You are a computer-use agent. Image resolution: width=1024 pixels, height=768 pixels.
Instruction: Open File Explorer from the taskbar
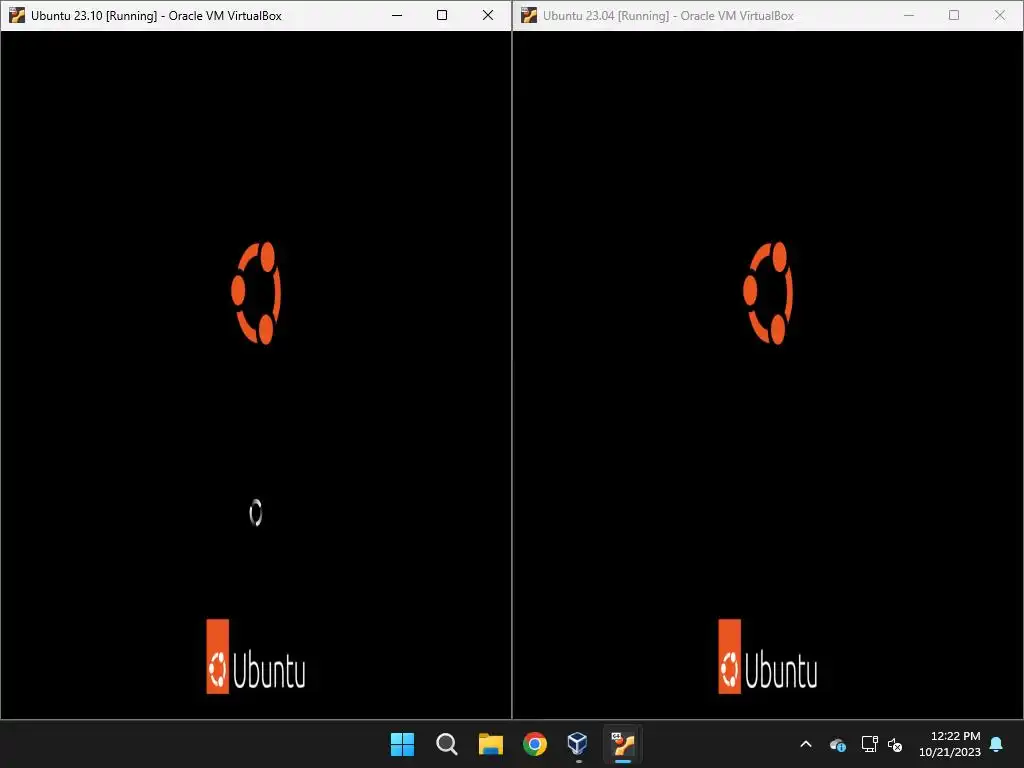tap(490, 744)
